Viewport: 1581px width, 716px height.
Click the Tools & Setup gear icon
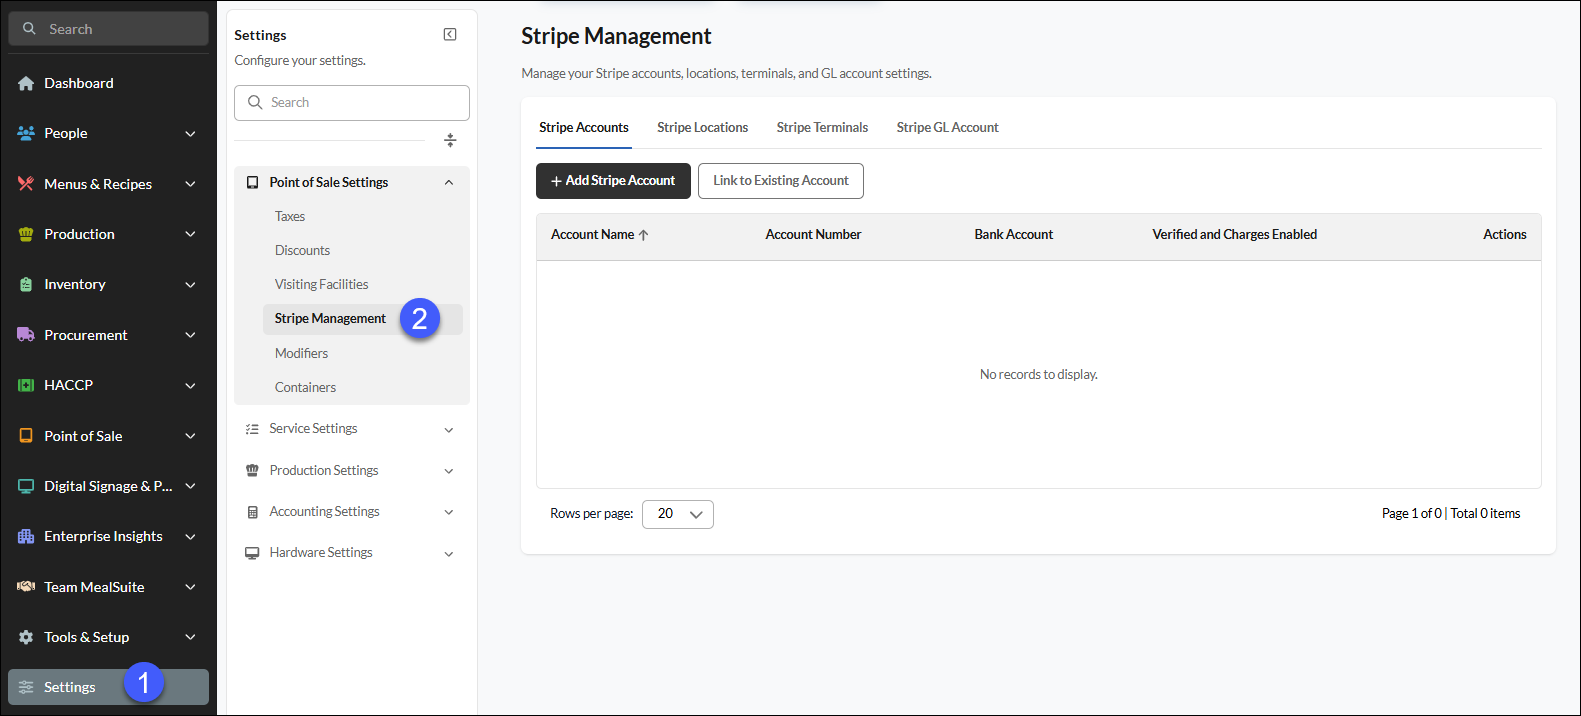26,637
